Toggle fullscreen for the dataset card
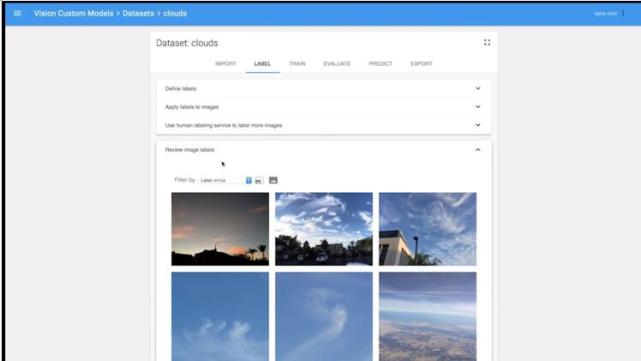 487,43
